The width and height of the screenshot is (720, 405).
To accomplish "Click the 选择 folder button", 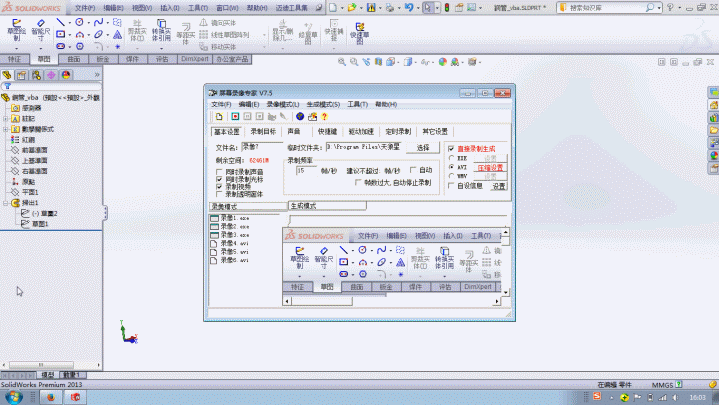I will click(423, 147).
